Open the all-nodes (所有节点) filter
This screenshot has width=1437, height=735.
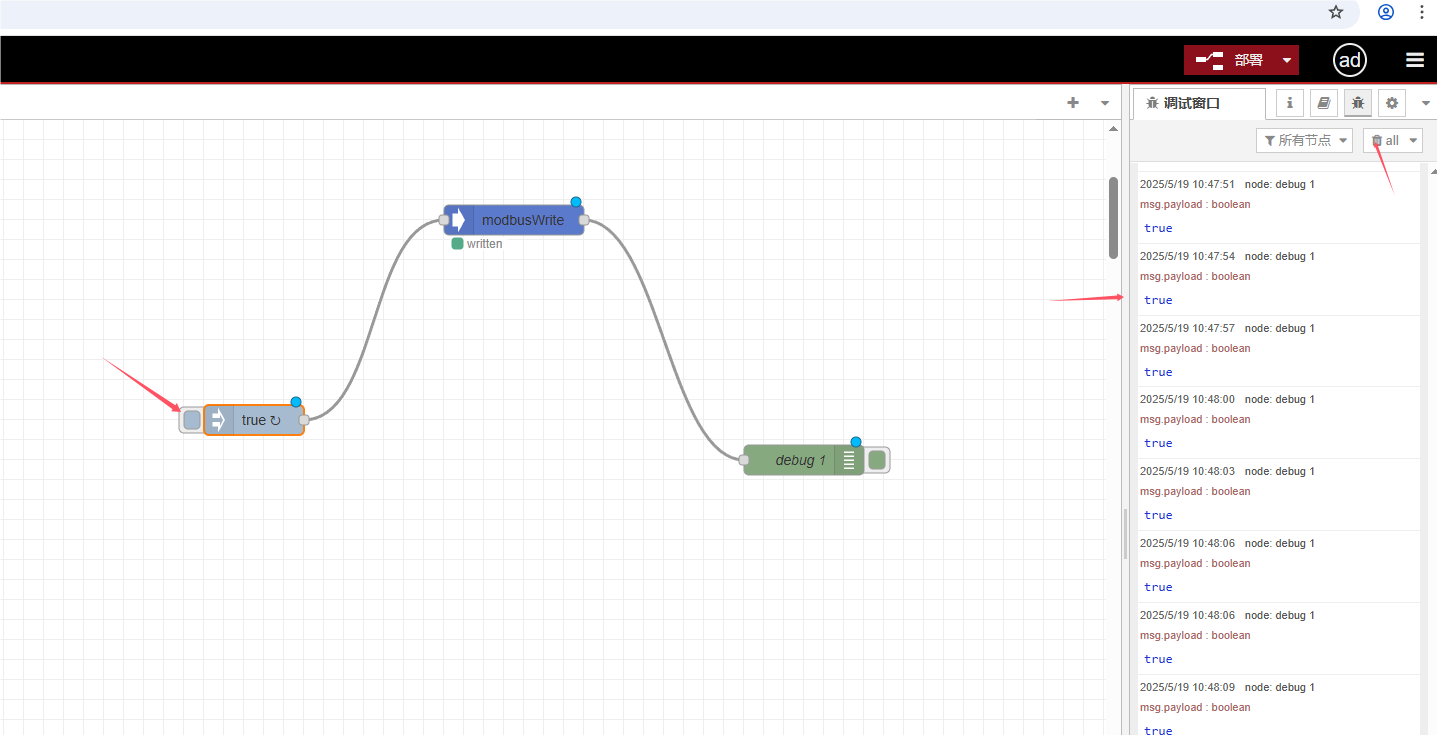point(1304,140)
